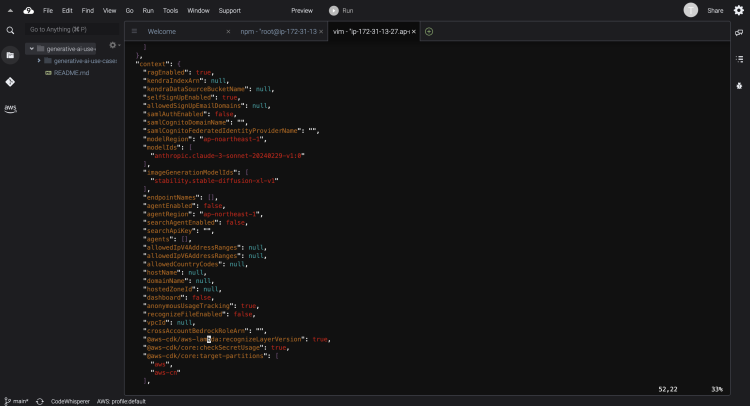
Task: Open the File menu
Action: (x=48, y=11)
